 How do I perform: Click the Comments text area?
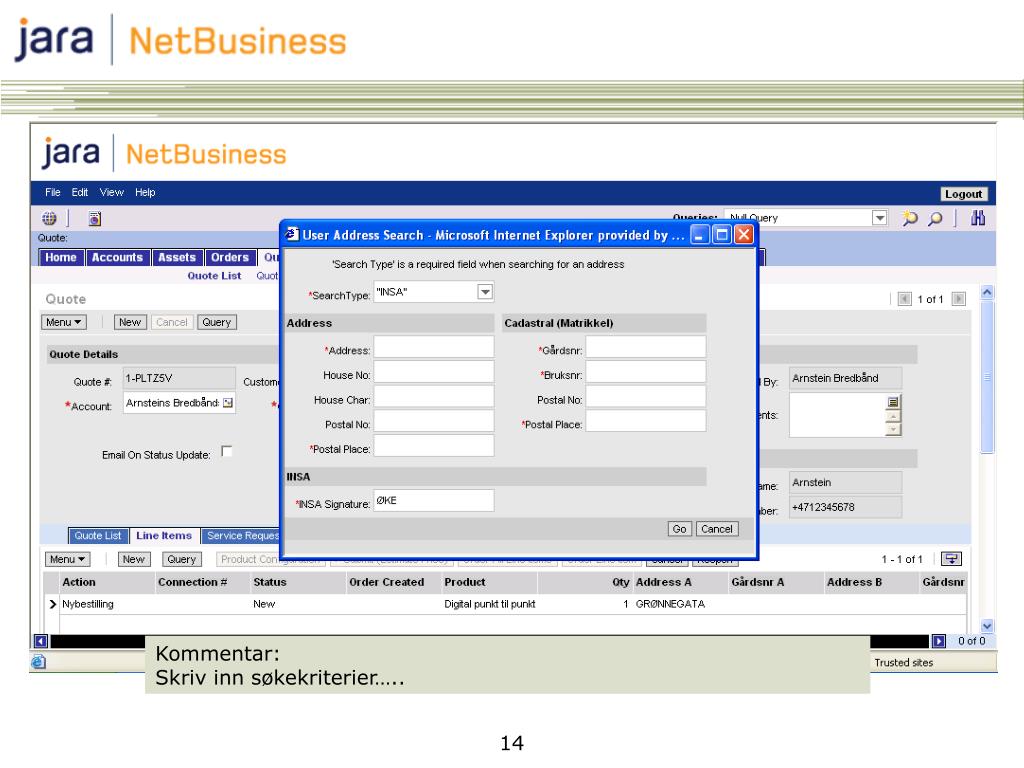coord(838,415)
